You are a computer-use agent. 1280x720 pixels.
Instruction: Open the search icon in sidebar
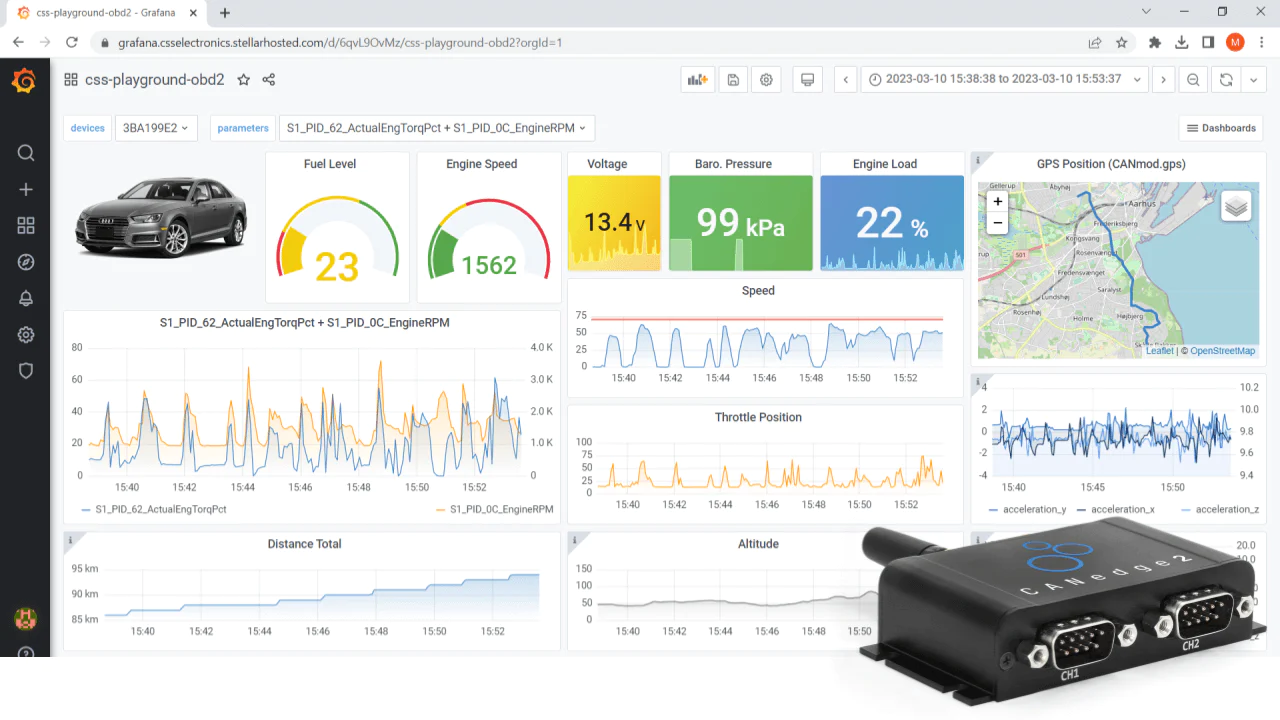click(x=26, y=153)
